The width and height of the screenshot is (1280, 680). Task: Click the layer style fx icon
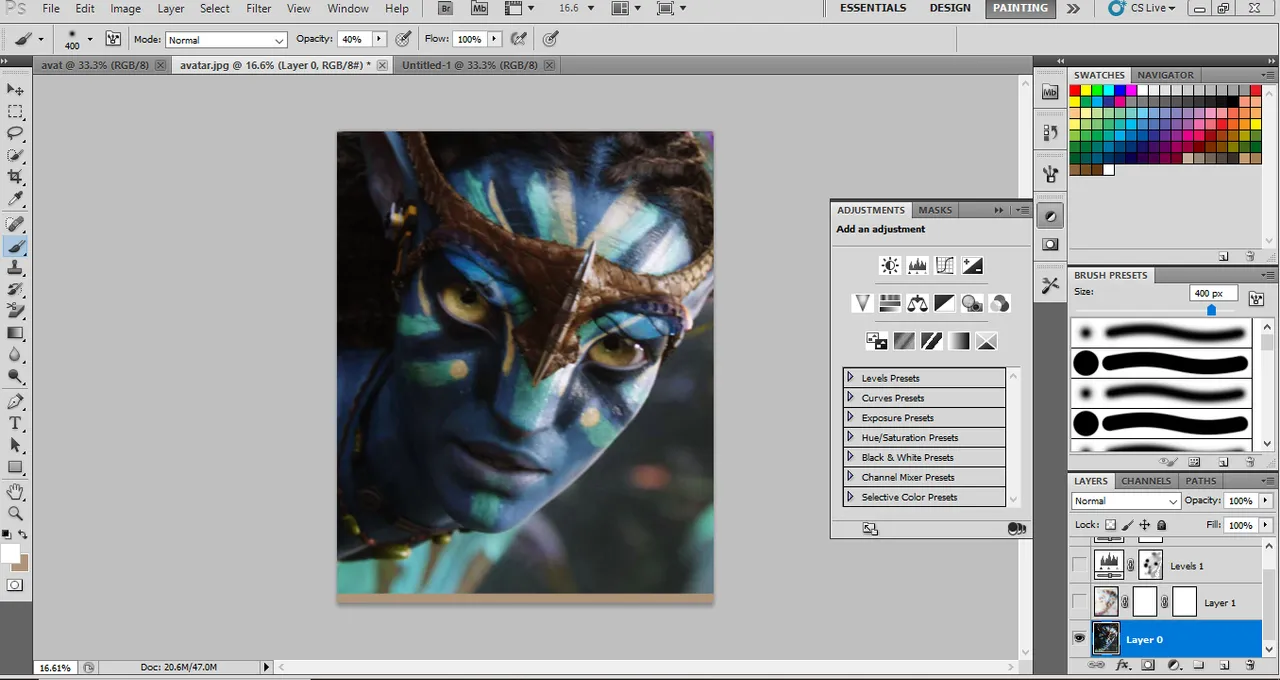coord(1123,665)
